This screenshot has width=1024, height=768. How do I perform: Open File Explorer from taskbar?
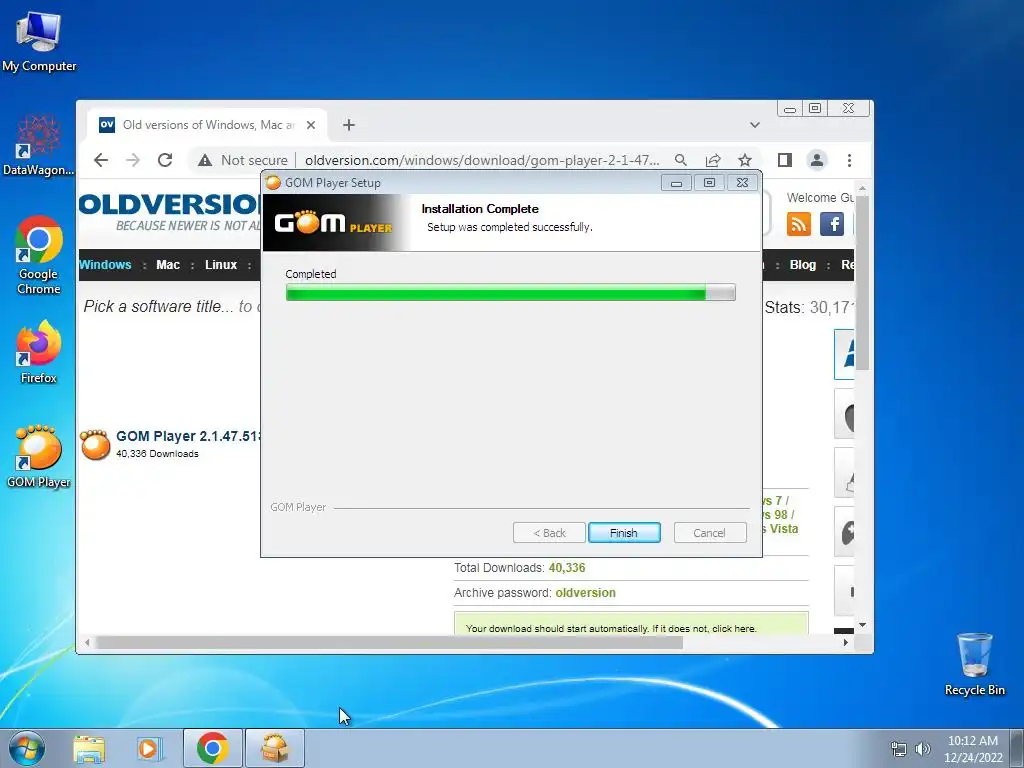click(x=89, y=748)
